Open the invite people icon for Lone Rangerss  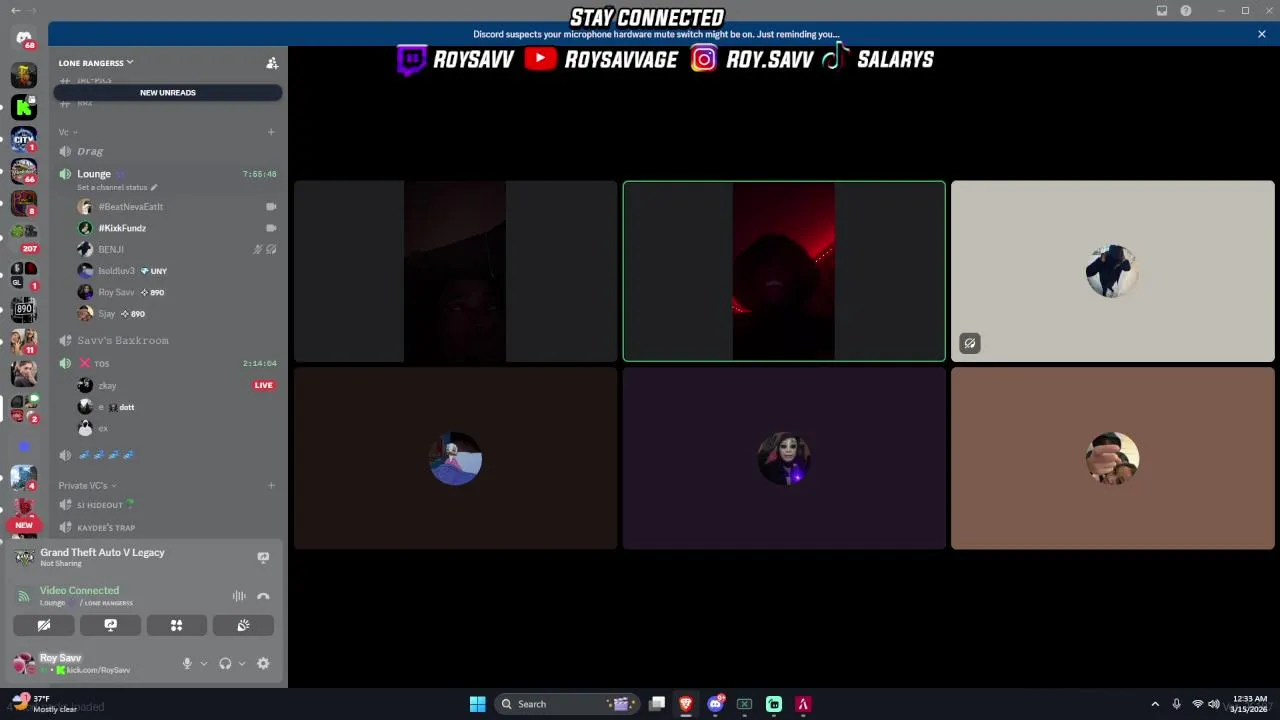point(272,63)
